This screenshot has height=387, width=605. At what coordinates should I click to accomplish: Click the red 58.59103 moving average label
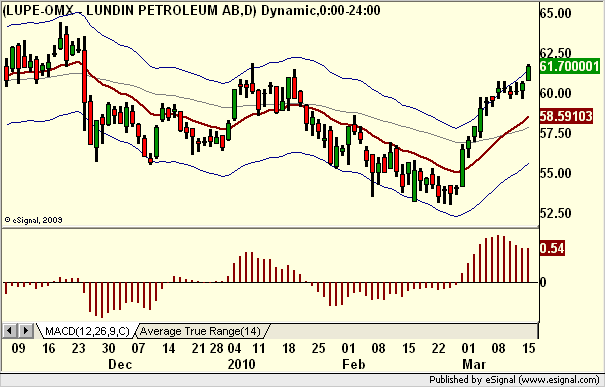pos(566,116)
